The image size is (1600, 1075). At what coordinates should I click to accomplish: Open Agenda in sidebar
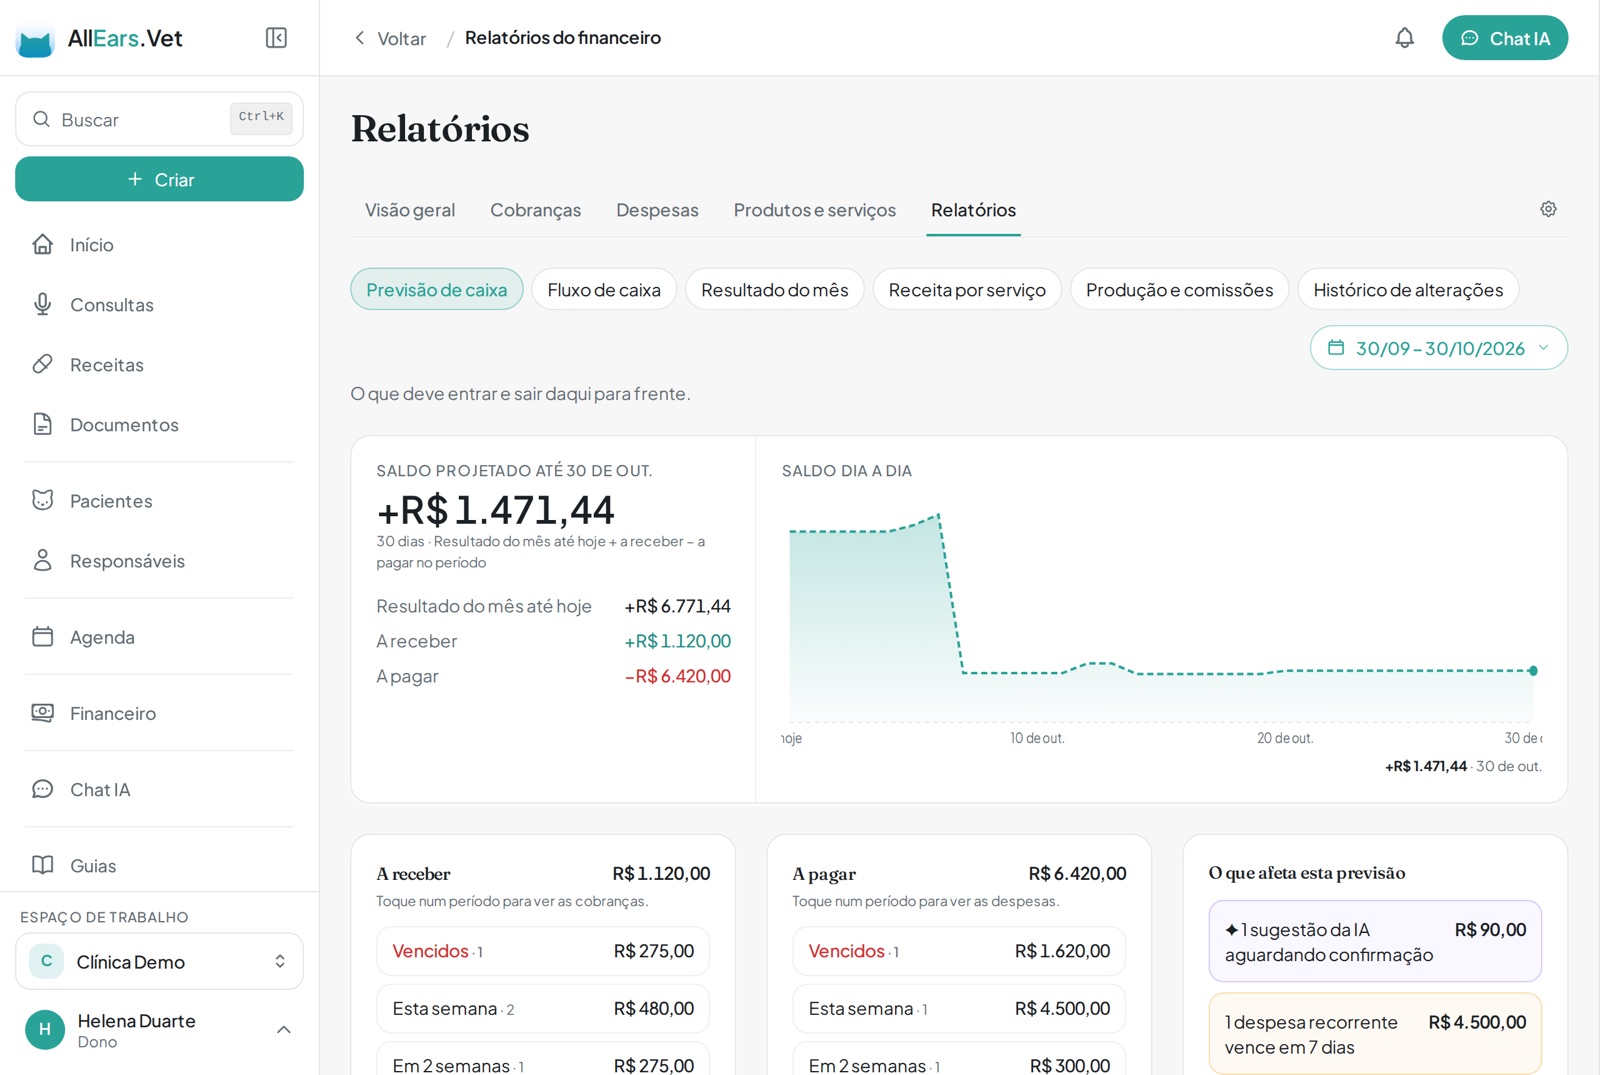160,637
